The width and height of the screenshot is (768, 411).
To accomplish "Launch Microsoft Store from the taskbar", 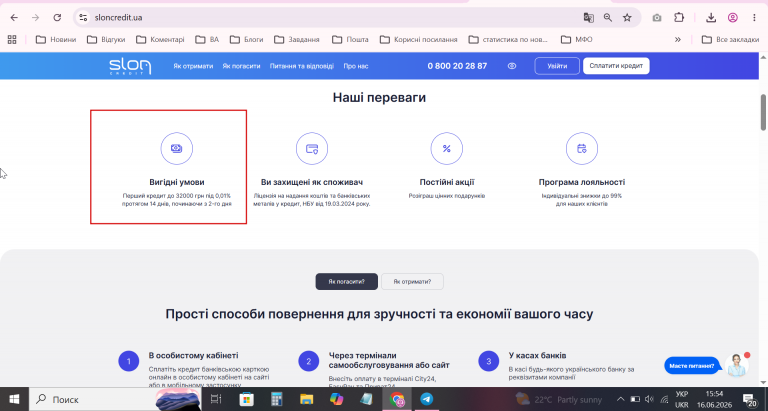I will coord(246,399).
